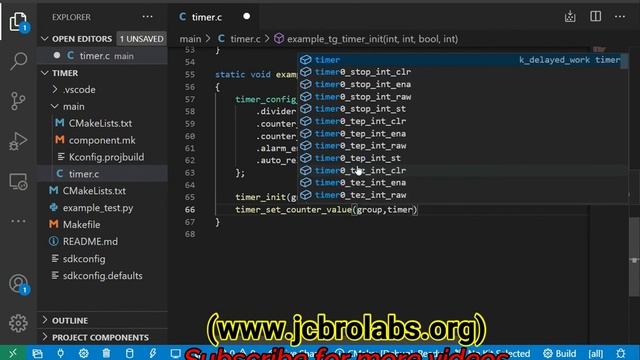Image resolution: width=640 pixels, height=360 pixels.
Task: Click the select port plug icon
Action: point(60,353)
